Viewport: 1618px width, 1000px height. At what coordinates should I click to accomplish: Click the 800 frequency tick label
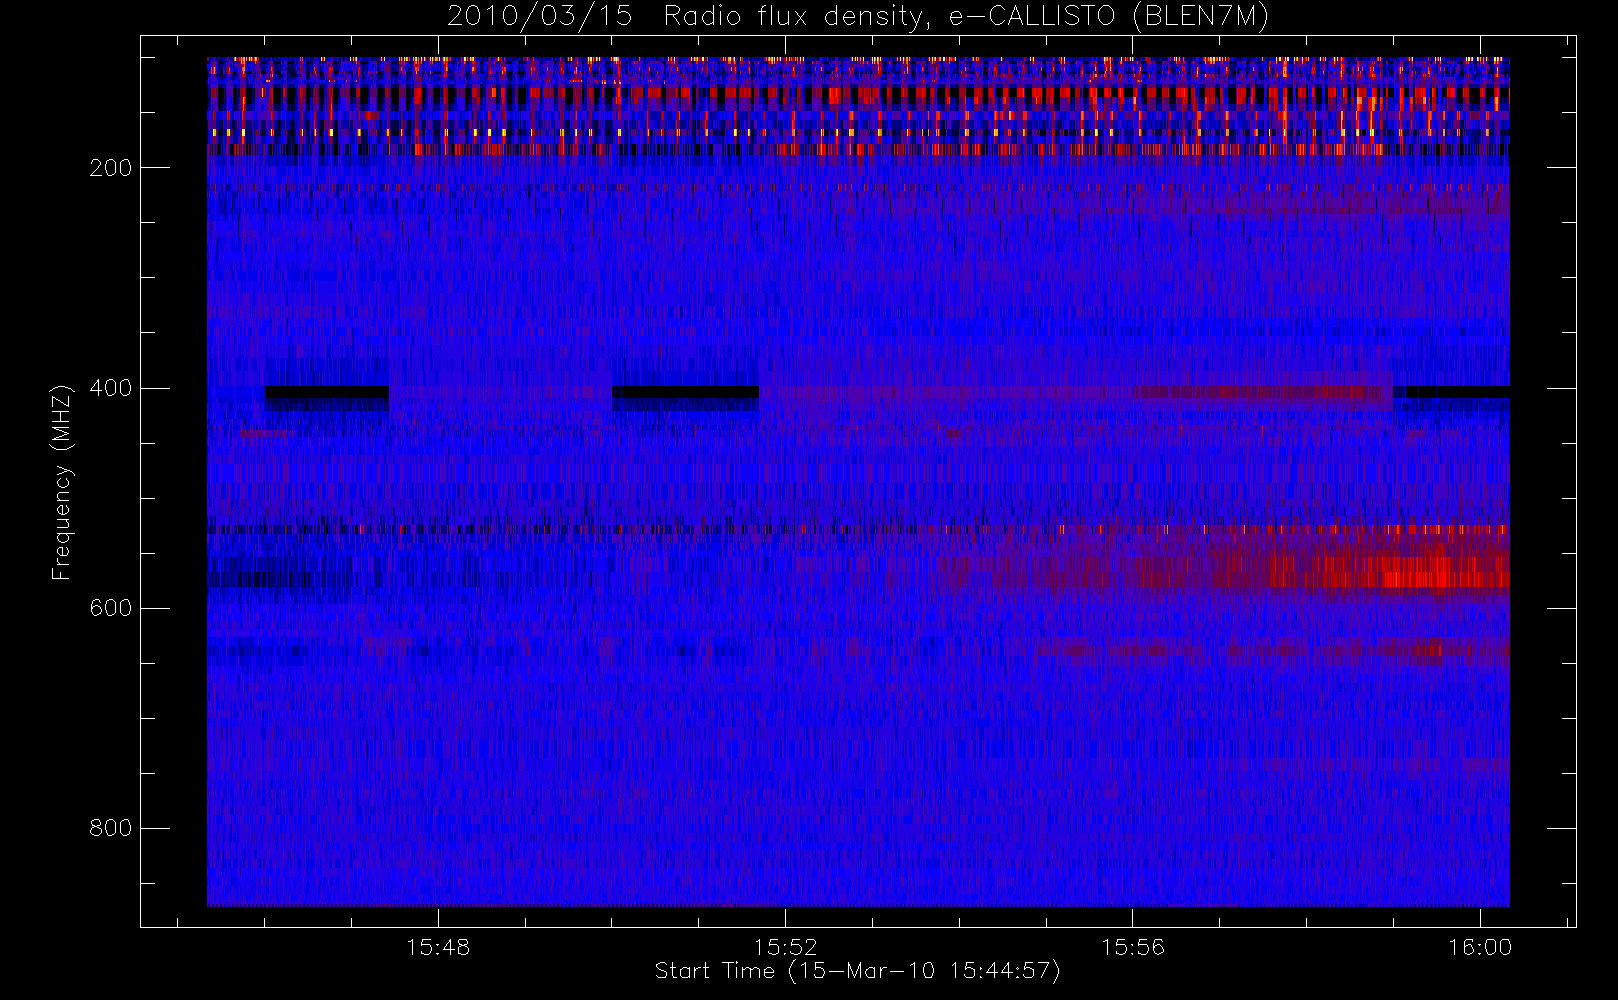[111, 828]
